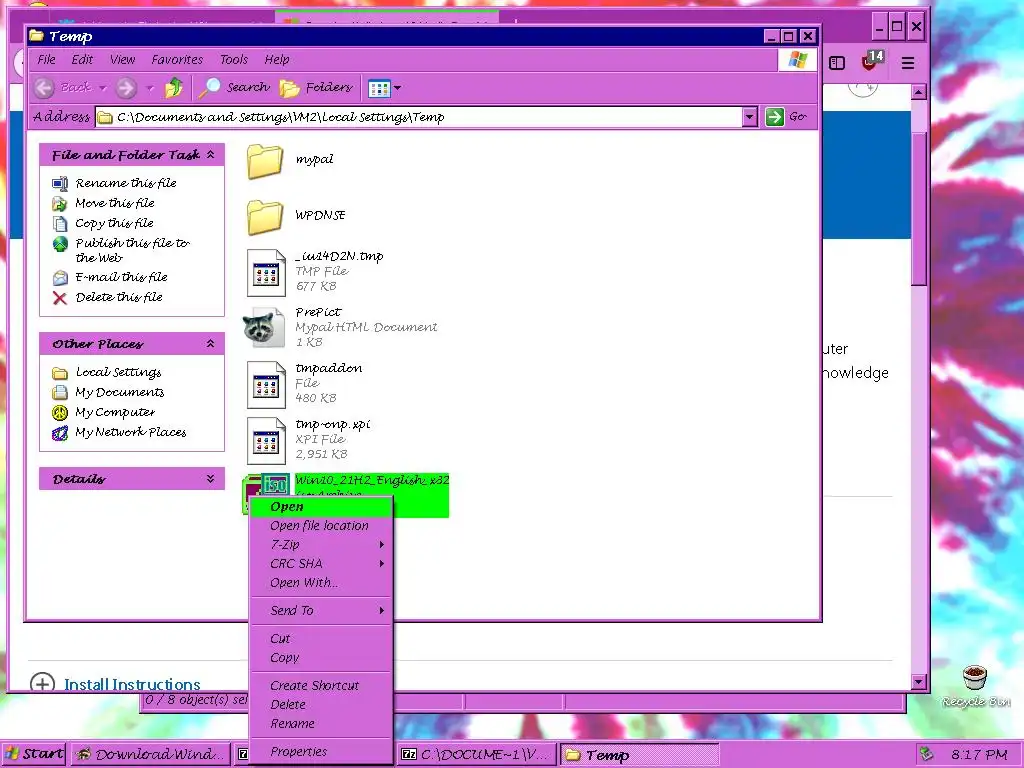Go to Local Settings place
Image resolution: width=1024 pixels, height=768 pixels.
pos(118,372)
